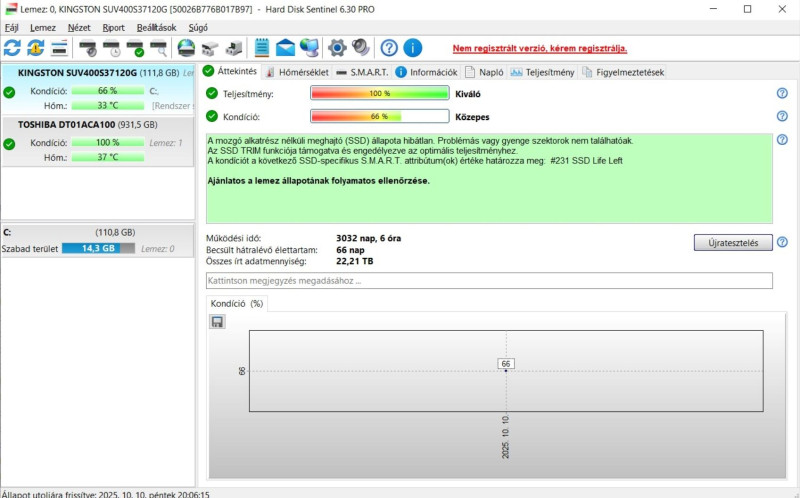800x498 pixels.
Task: Switch to the Áttekintés tab
Action: pyautogui.click(x=230, y=71)
